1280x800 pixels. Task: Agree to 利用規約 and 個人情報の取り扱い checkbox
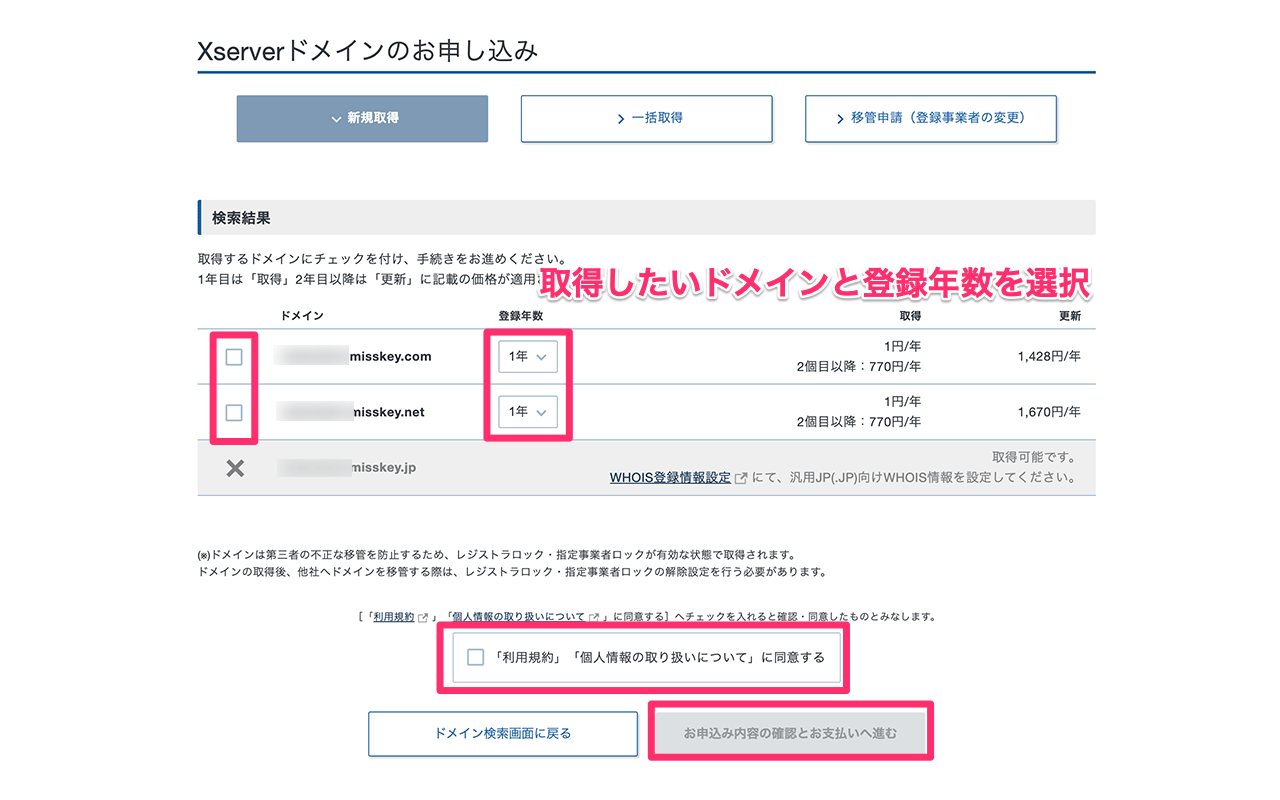[x=476, y=657]
